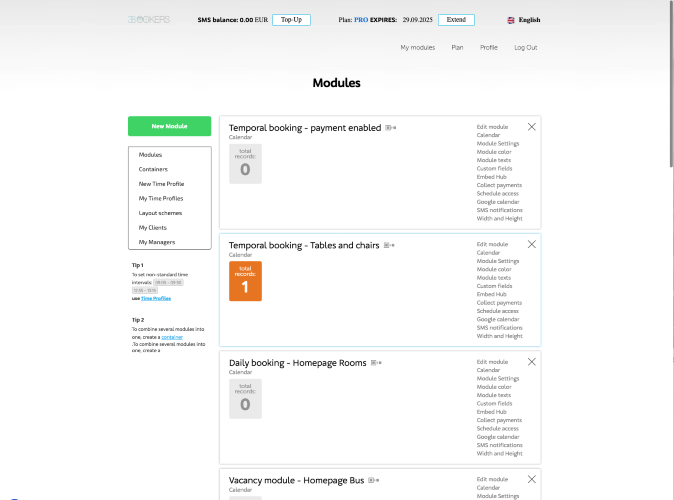Create a New Module
This screenshot has width=674, height=500.
coord(169,126)
